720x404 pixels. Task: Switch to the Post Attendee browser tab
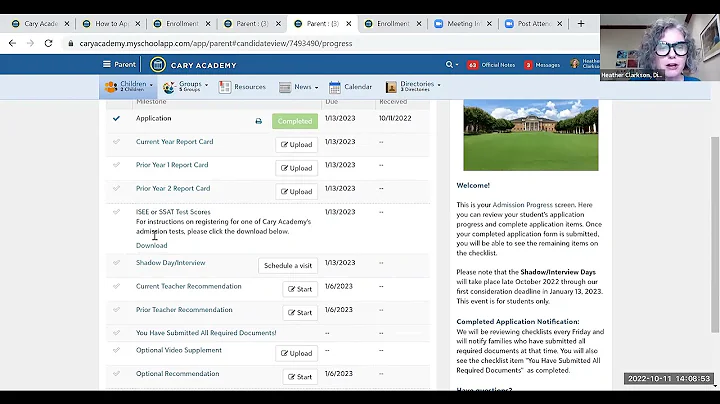(x=534, y=23)
